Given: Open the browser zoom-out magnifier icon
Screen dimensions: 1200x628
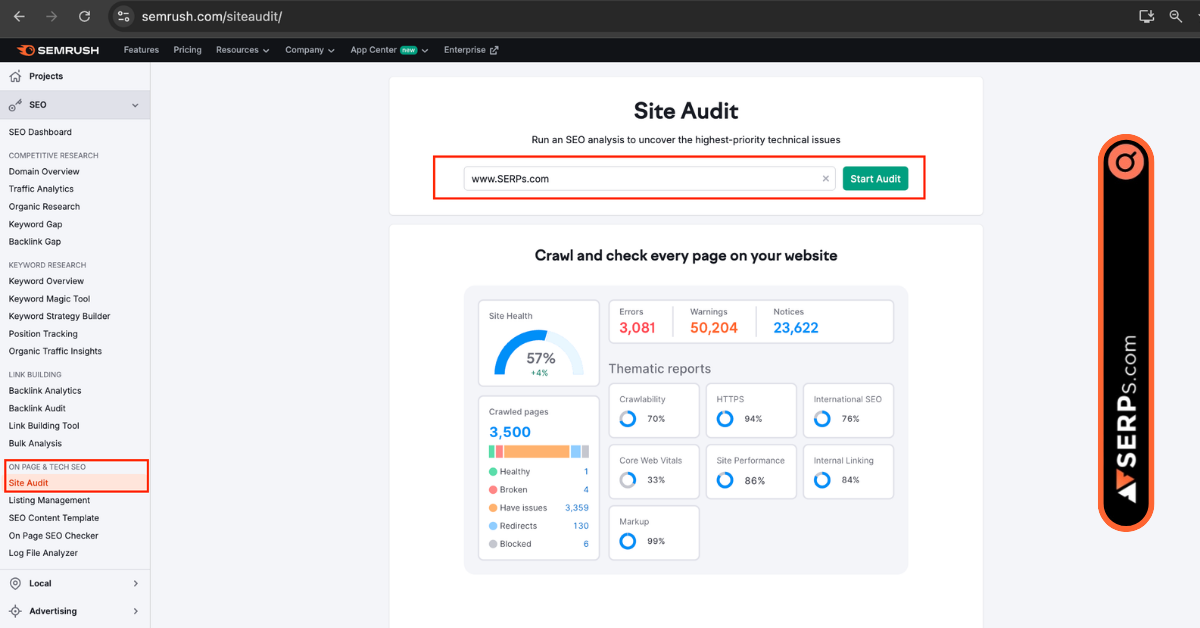Looking at the screenshot, I should 1176,16.
